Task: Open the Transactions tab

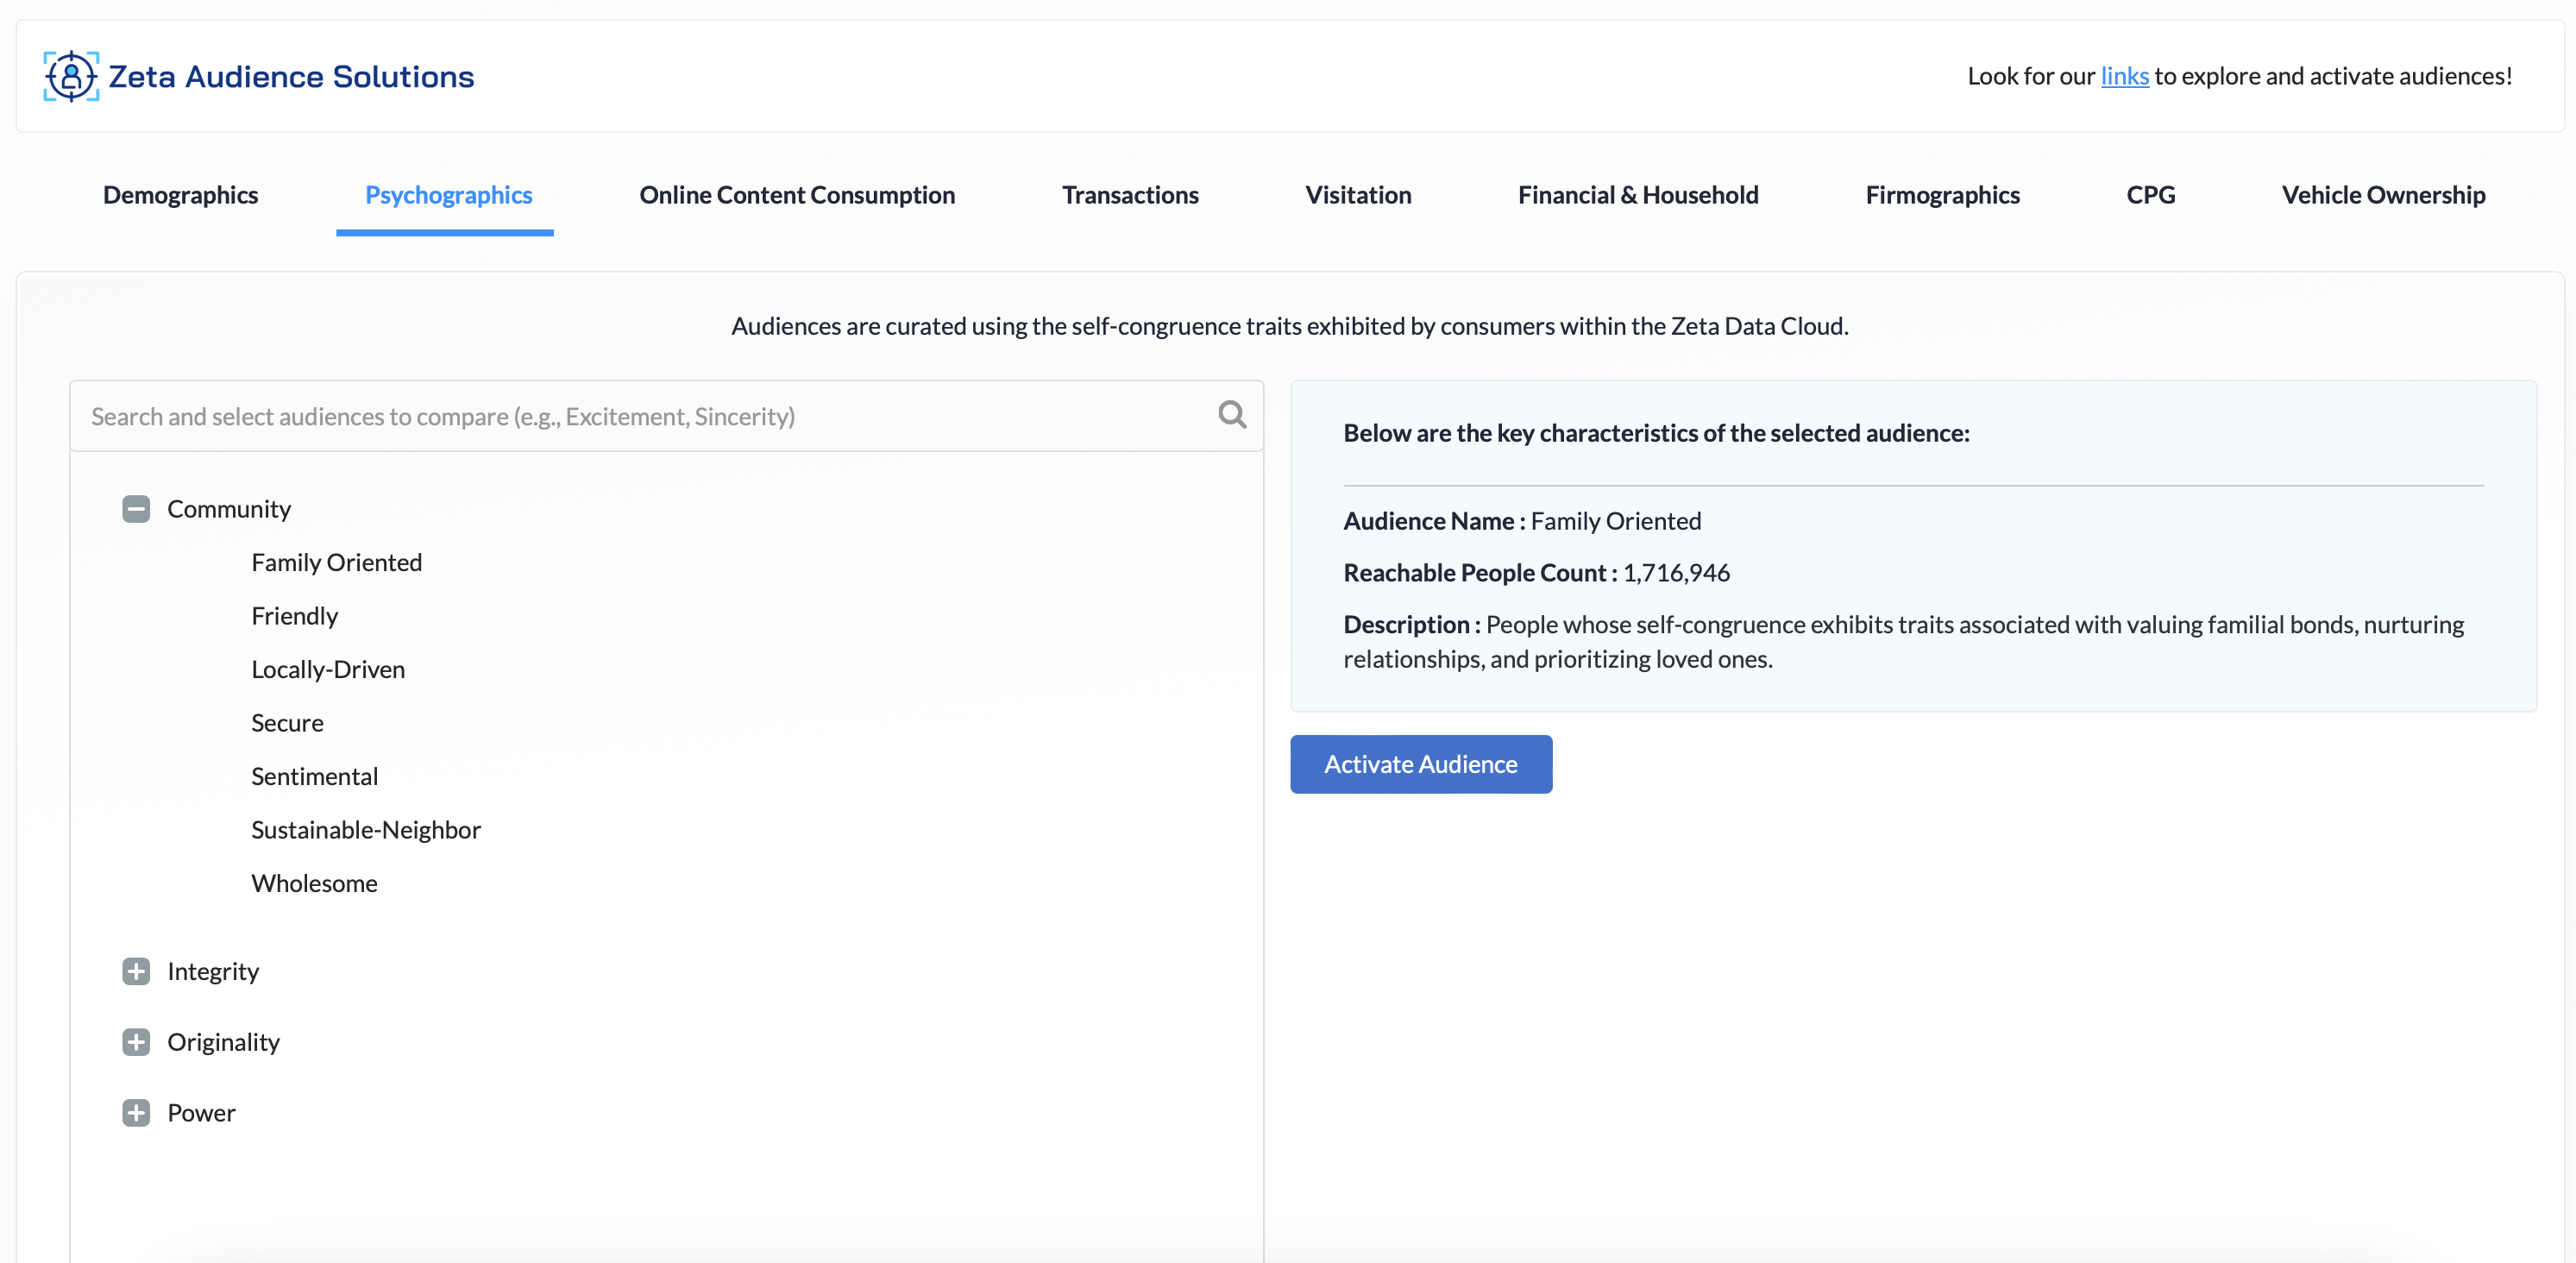Action: click(x=1129, y=195)
